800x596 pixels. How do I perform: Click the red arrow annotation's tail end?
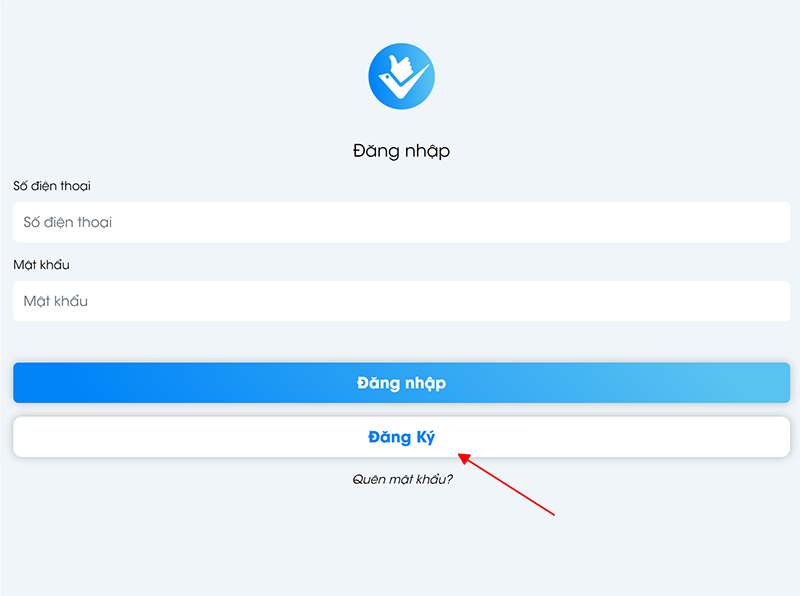(552, 513)
